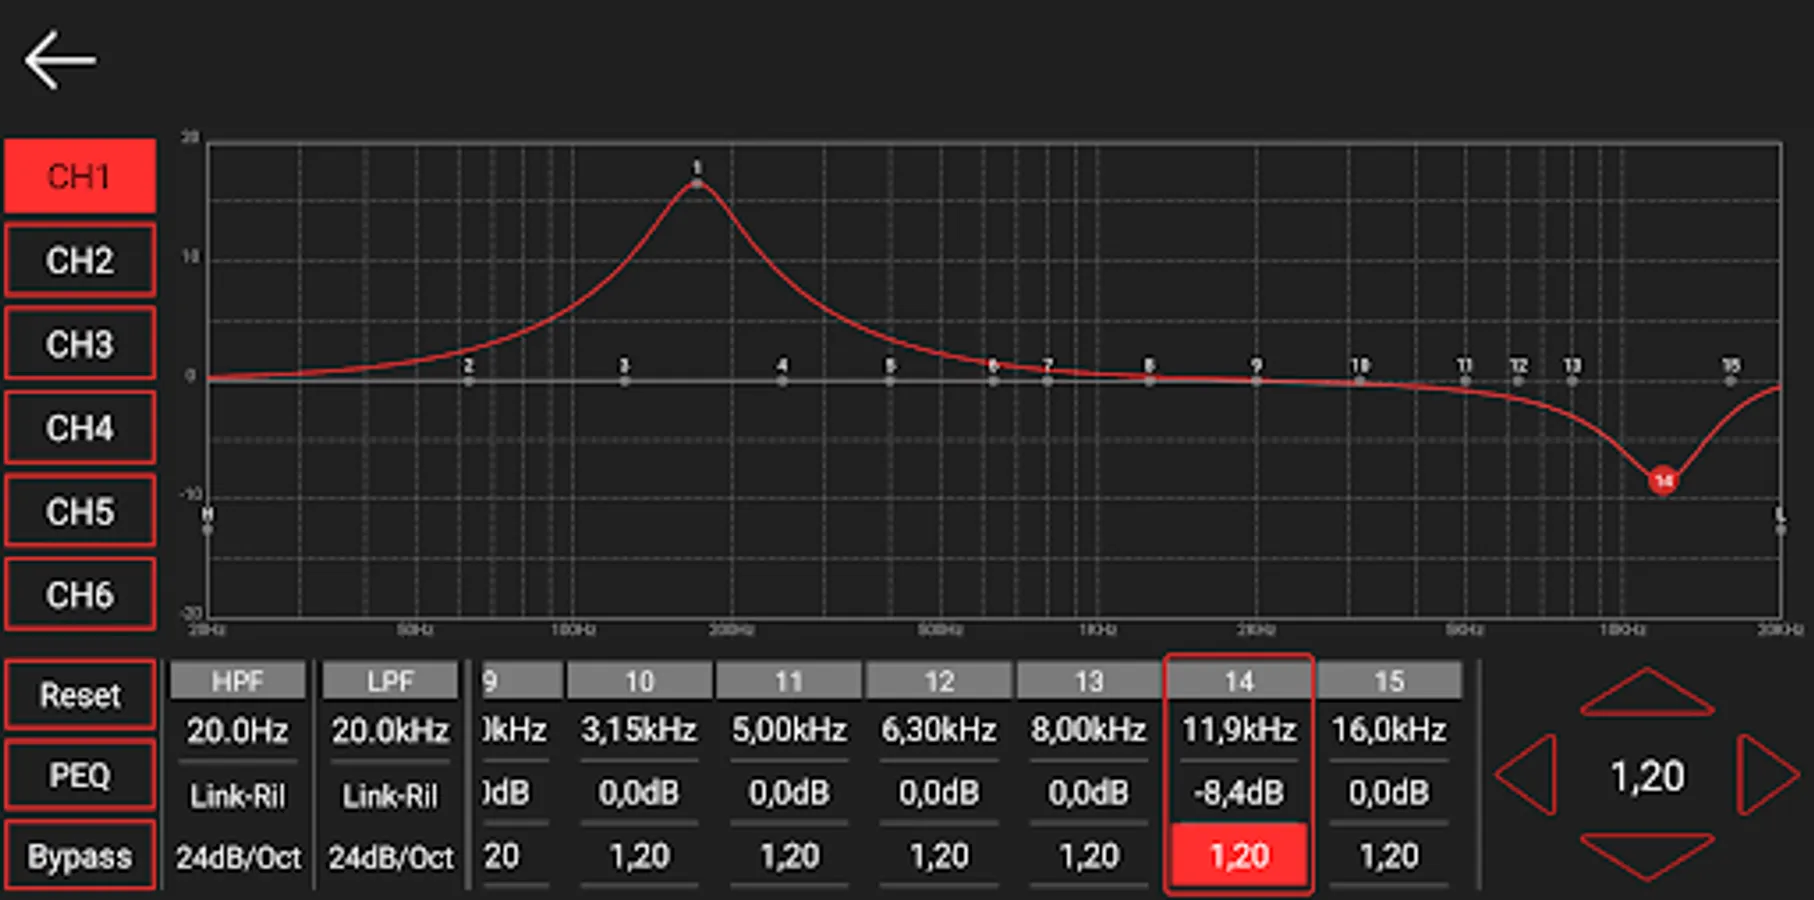Edit band 15 frequency 16,0kHz
1814x900 pixels.
(x=1389, y=730)
